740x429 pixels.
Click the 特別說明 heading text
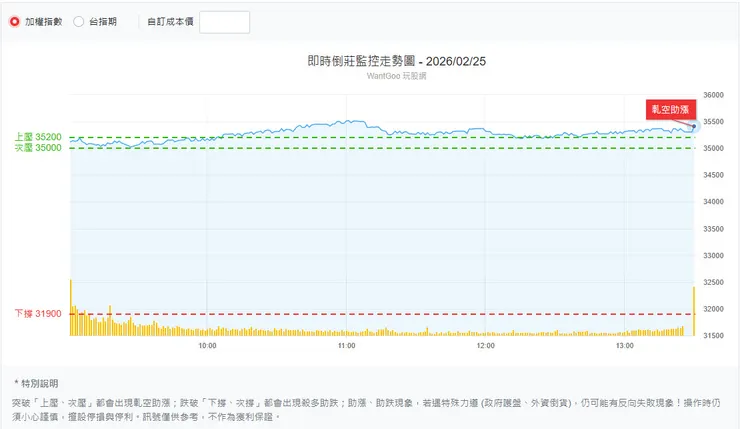38,383
